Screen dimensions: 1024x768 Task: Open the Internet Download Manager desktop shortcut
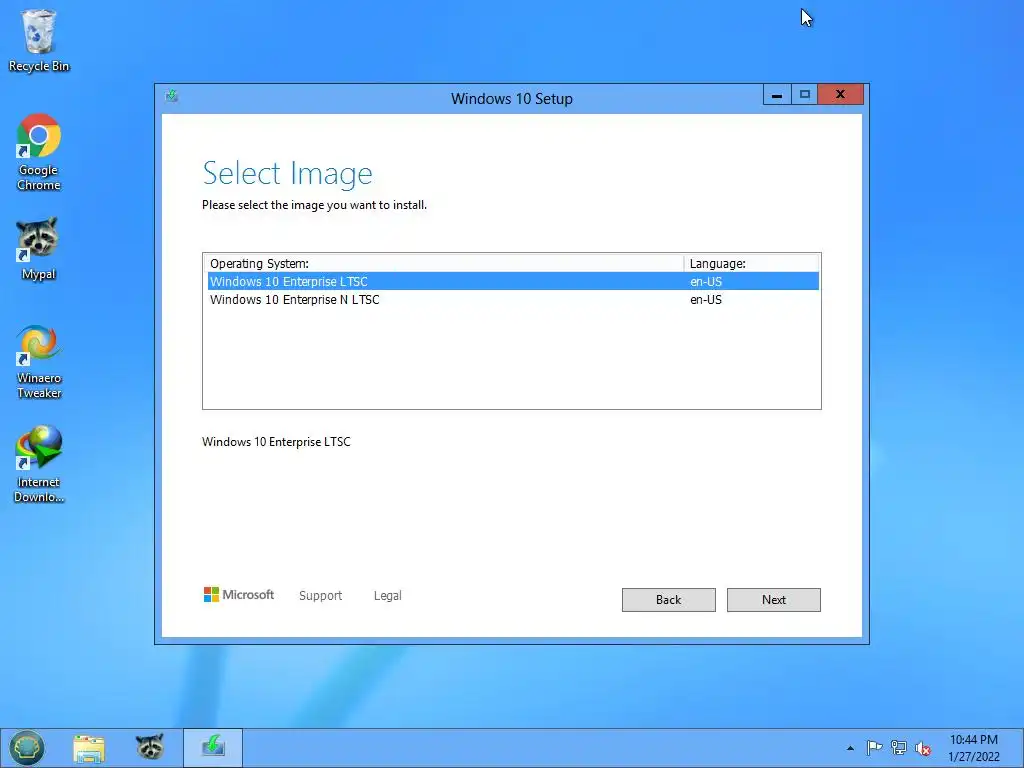(x=39, y=464)
